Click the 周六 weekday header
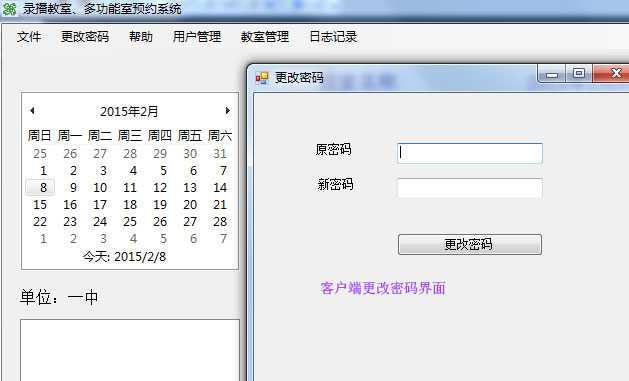Viewport: 629px width, 381px height. coord(220,136)
